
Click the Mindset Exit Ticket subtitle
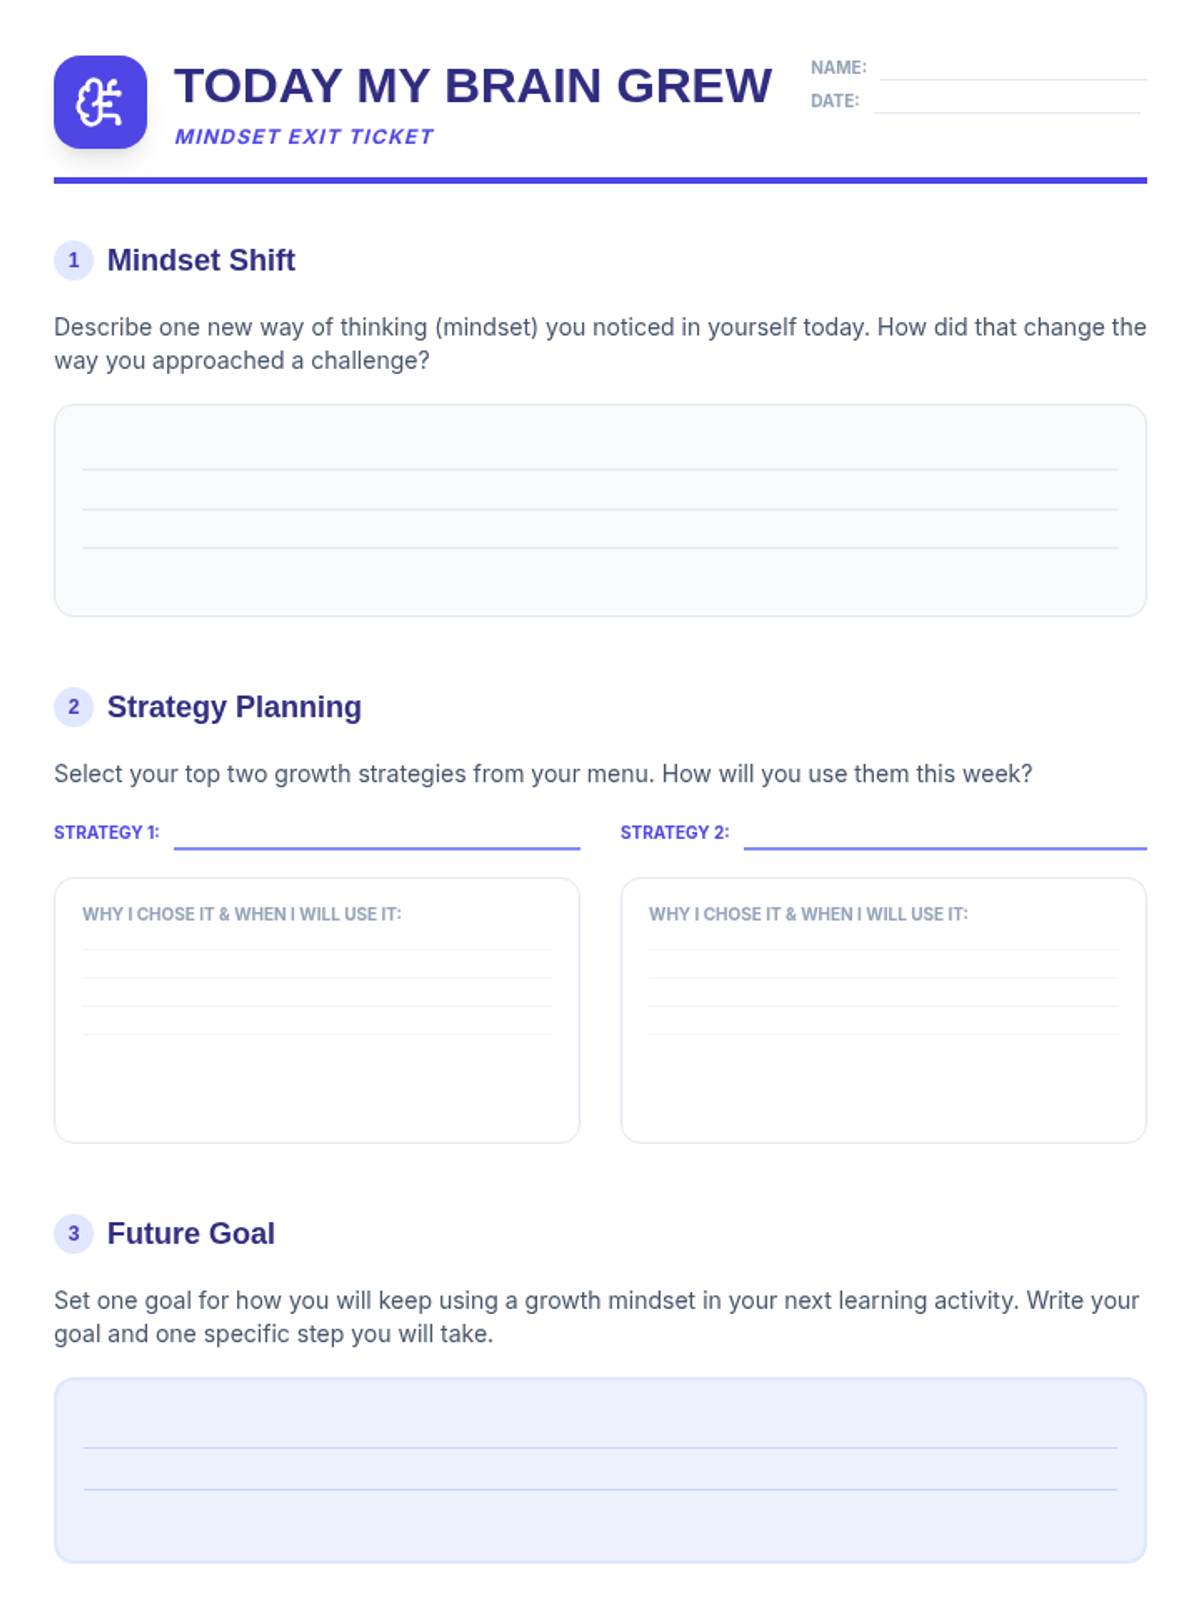(x=304, y=137)
